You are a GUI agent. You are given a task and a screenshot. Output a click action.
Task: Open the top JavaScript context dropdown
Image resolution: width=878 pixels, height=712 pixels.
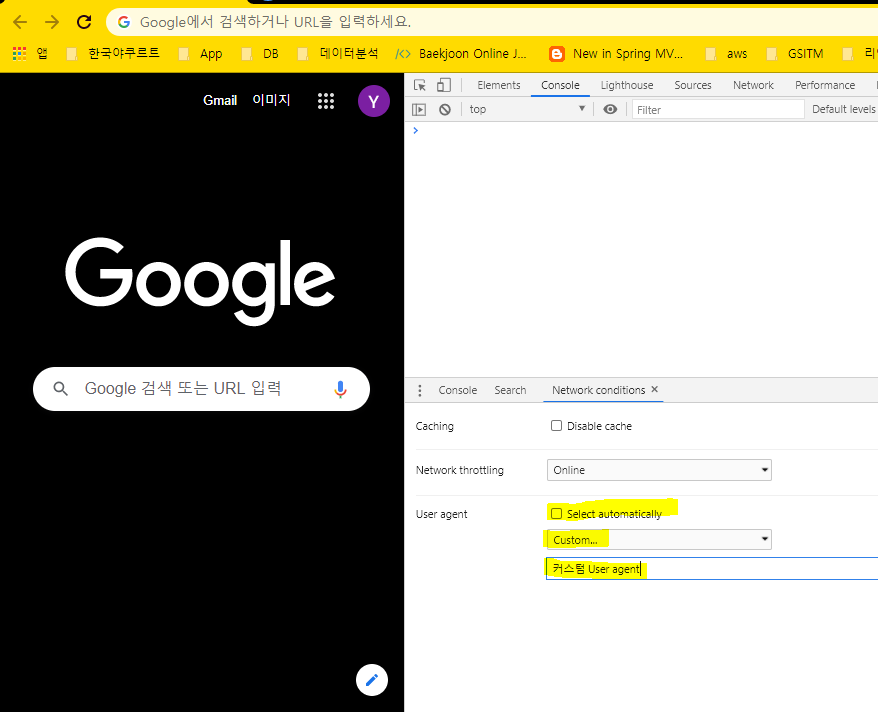(x=527, y=109)
